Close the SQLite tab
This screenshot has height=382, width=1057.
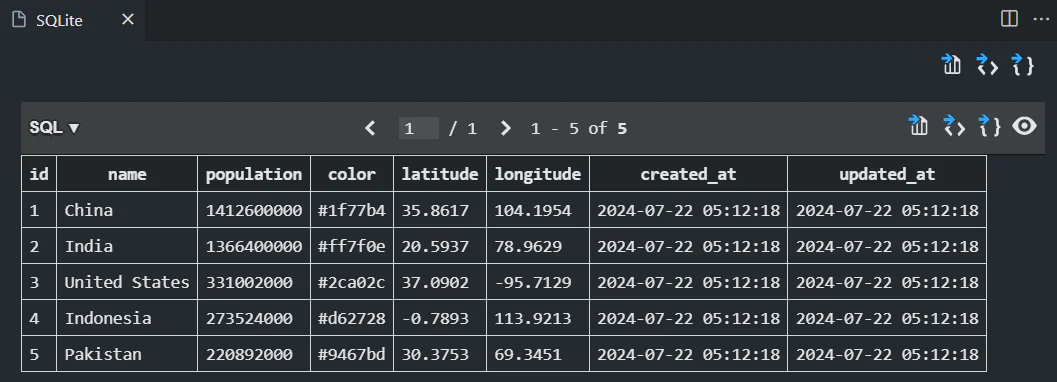(x=127, y=20)
